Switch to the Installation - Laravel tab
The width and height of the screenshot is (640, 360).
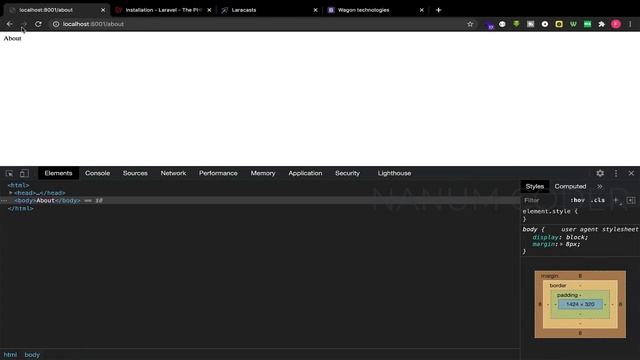click(163, 10)
